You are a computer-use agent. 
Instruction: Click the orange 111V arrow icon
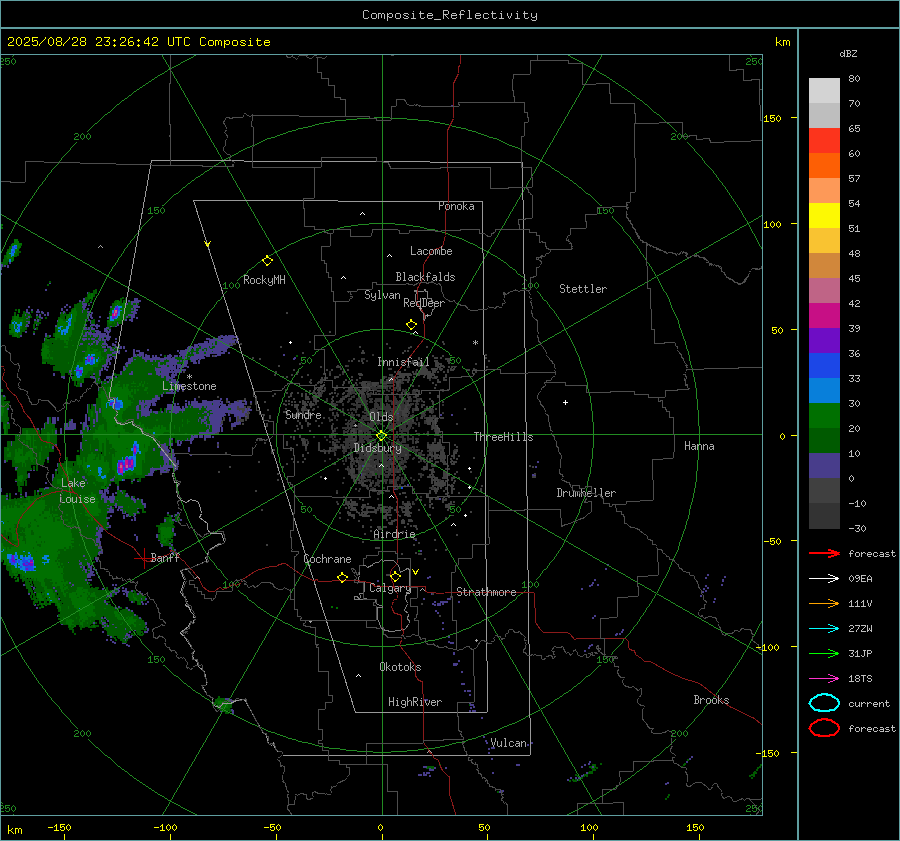(824, 603)
